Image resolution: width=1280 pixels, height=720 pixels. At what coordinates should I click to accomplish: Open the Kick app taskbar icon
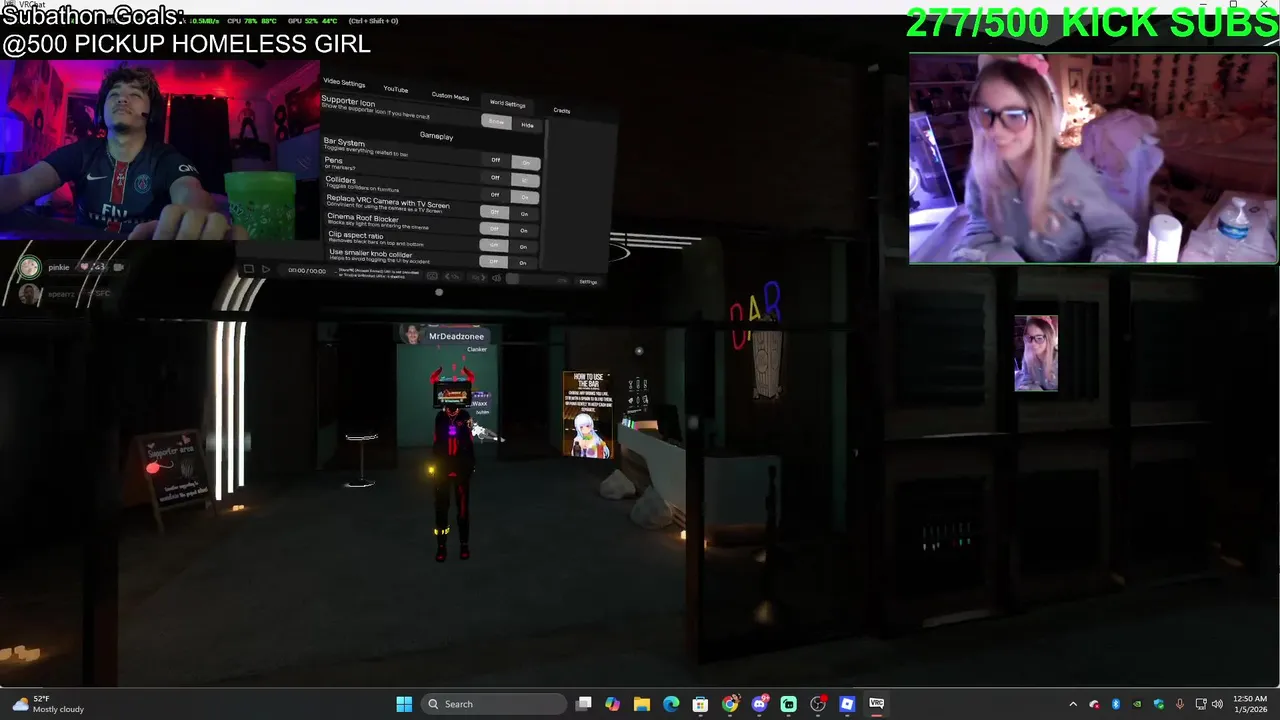788,704
